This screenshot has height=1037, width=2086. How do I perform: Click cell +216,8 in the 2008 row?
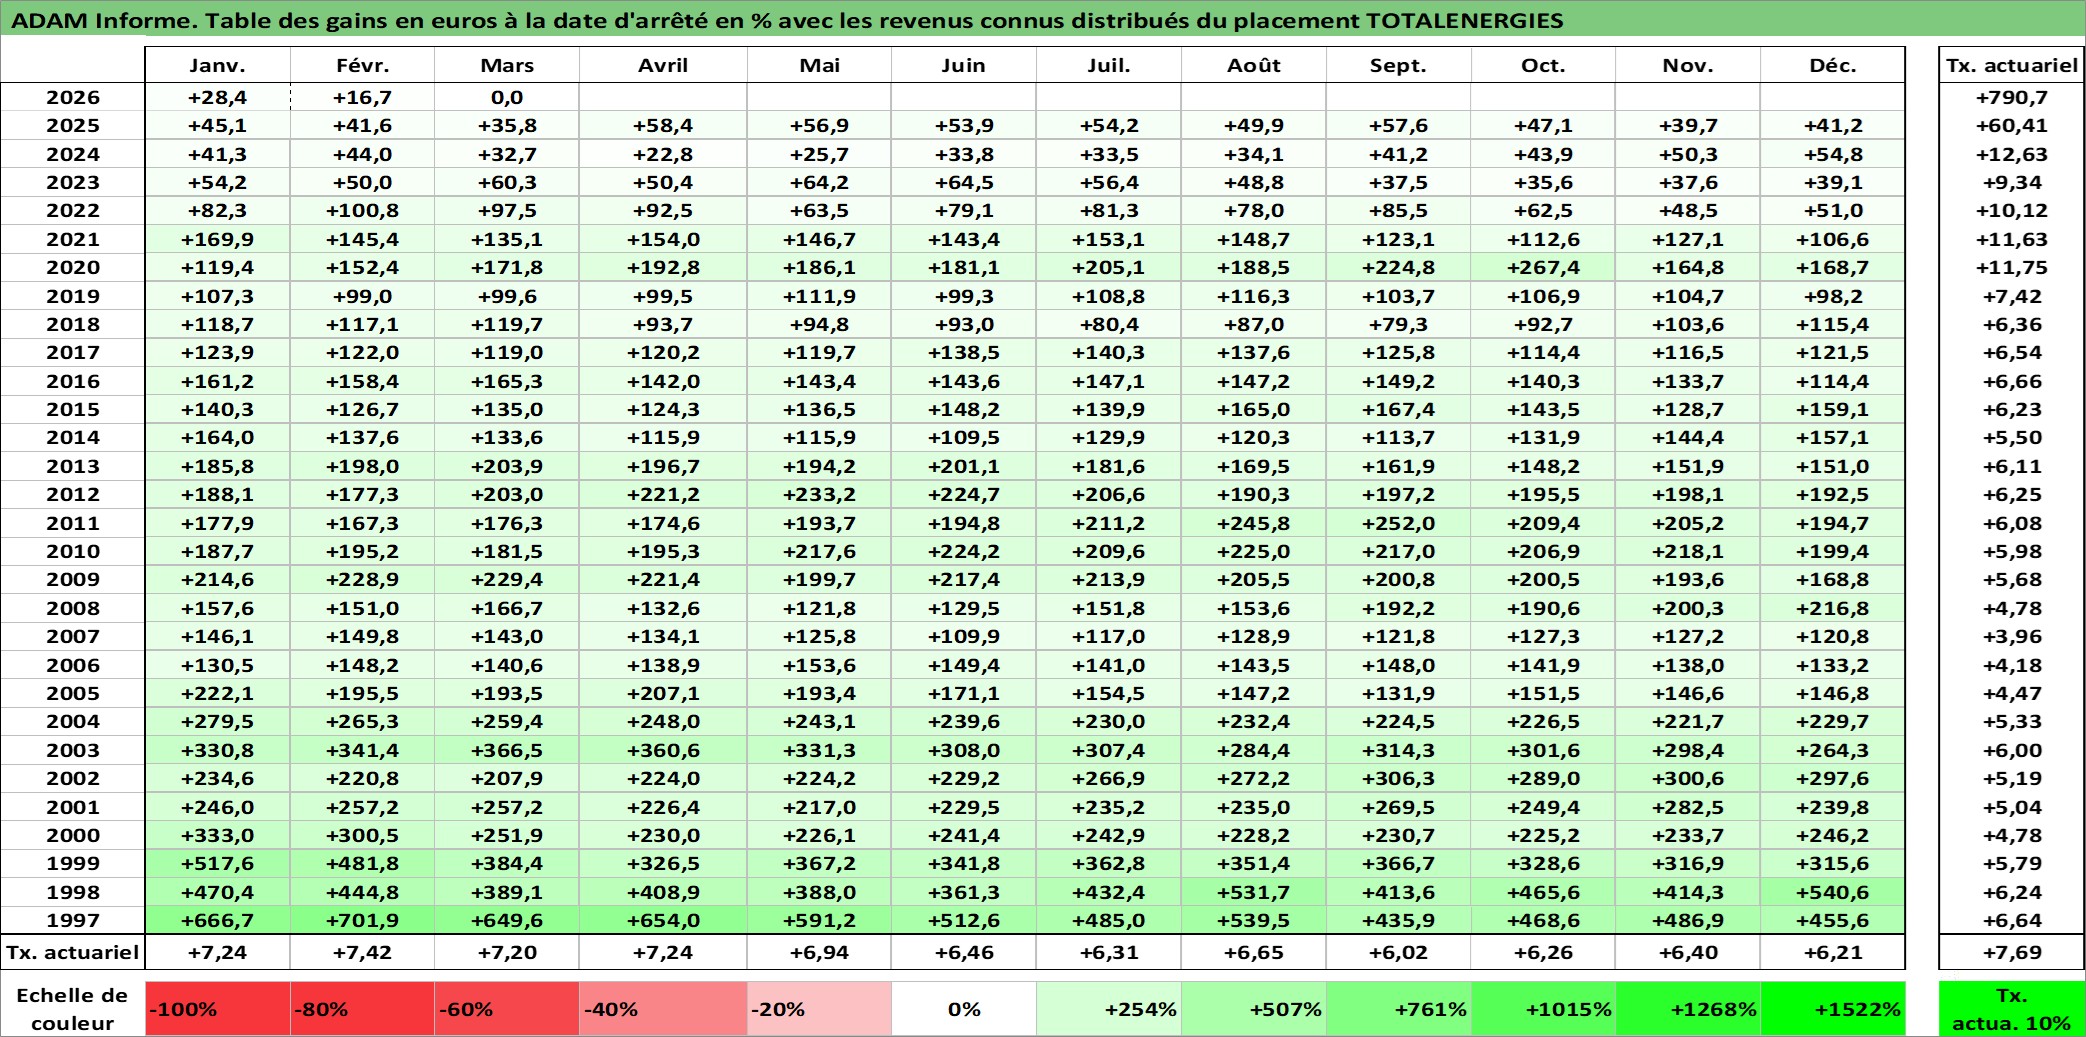click(x=1833, y=608)
